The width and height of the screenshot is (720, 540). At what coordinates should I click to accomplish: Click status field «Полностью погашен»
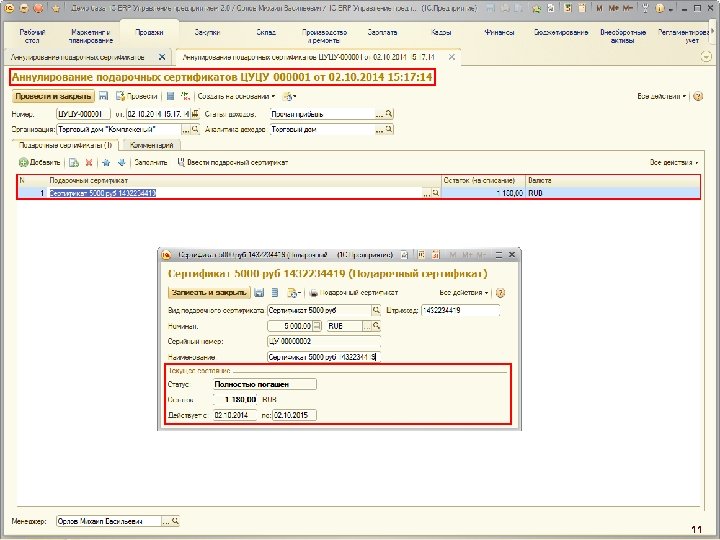pyautogui.click(x=264, y=384)
